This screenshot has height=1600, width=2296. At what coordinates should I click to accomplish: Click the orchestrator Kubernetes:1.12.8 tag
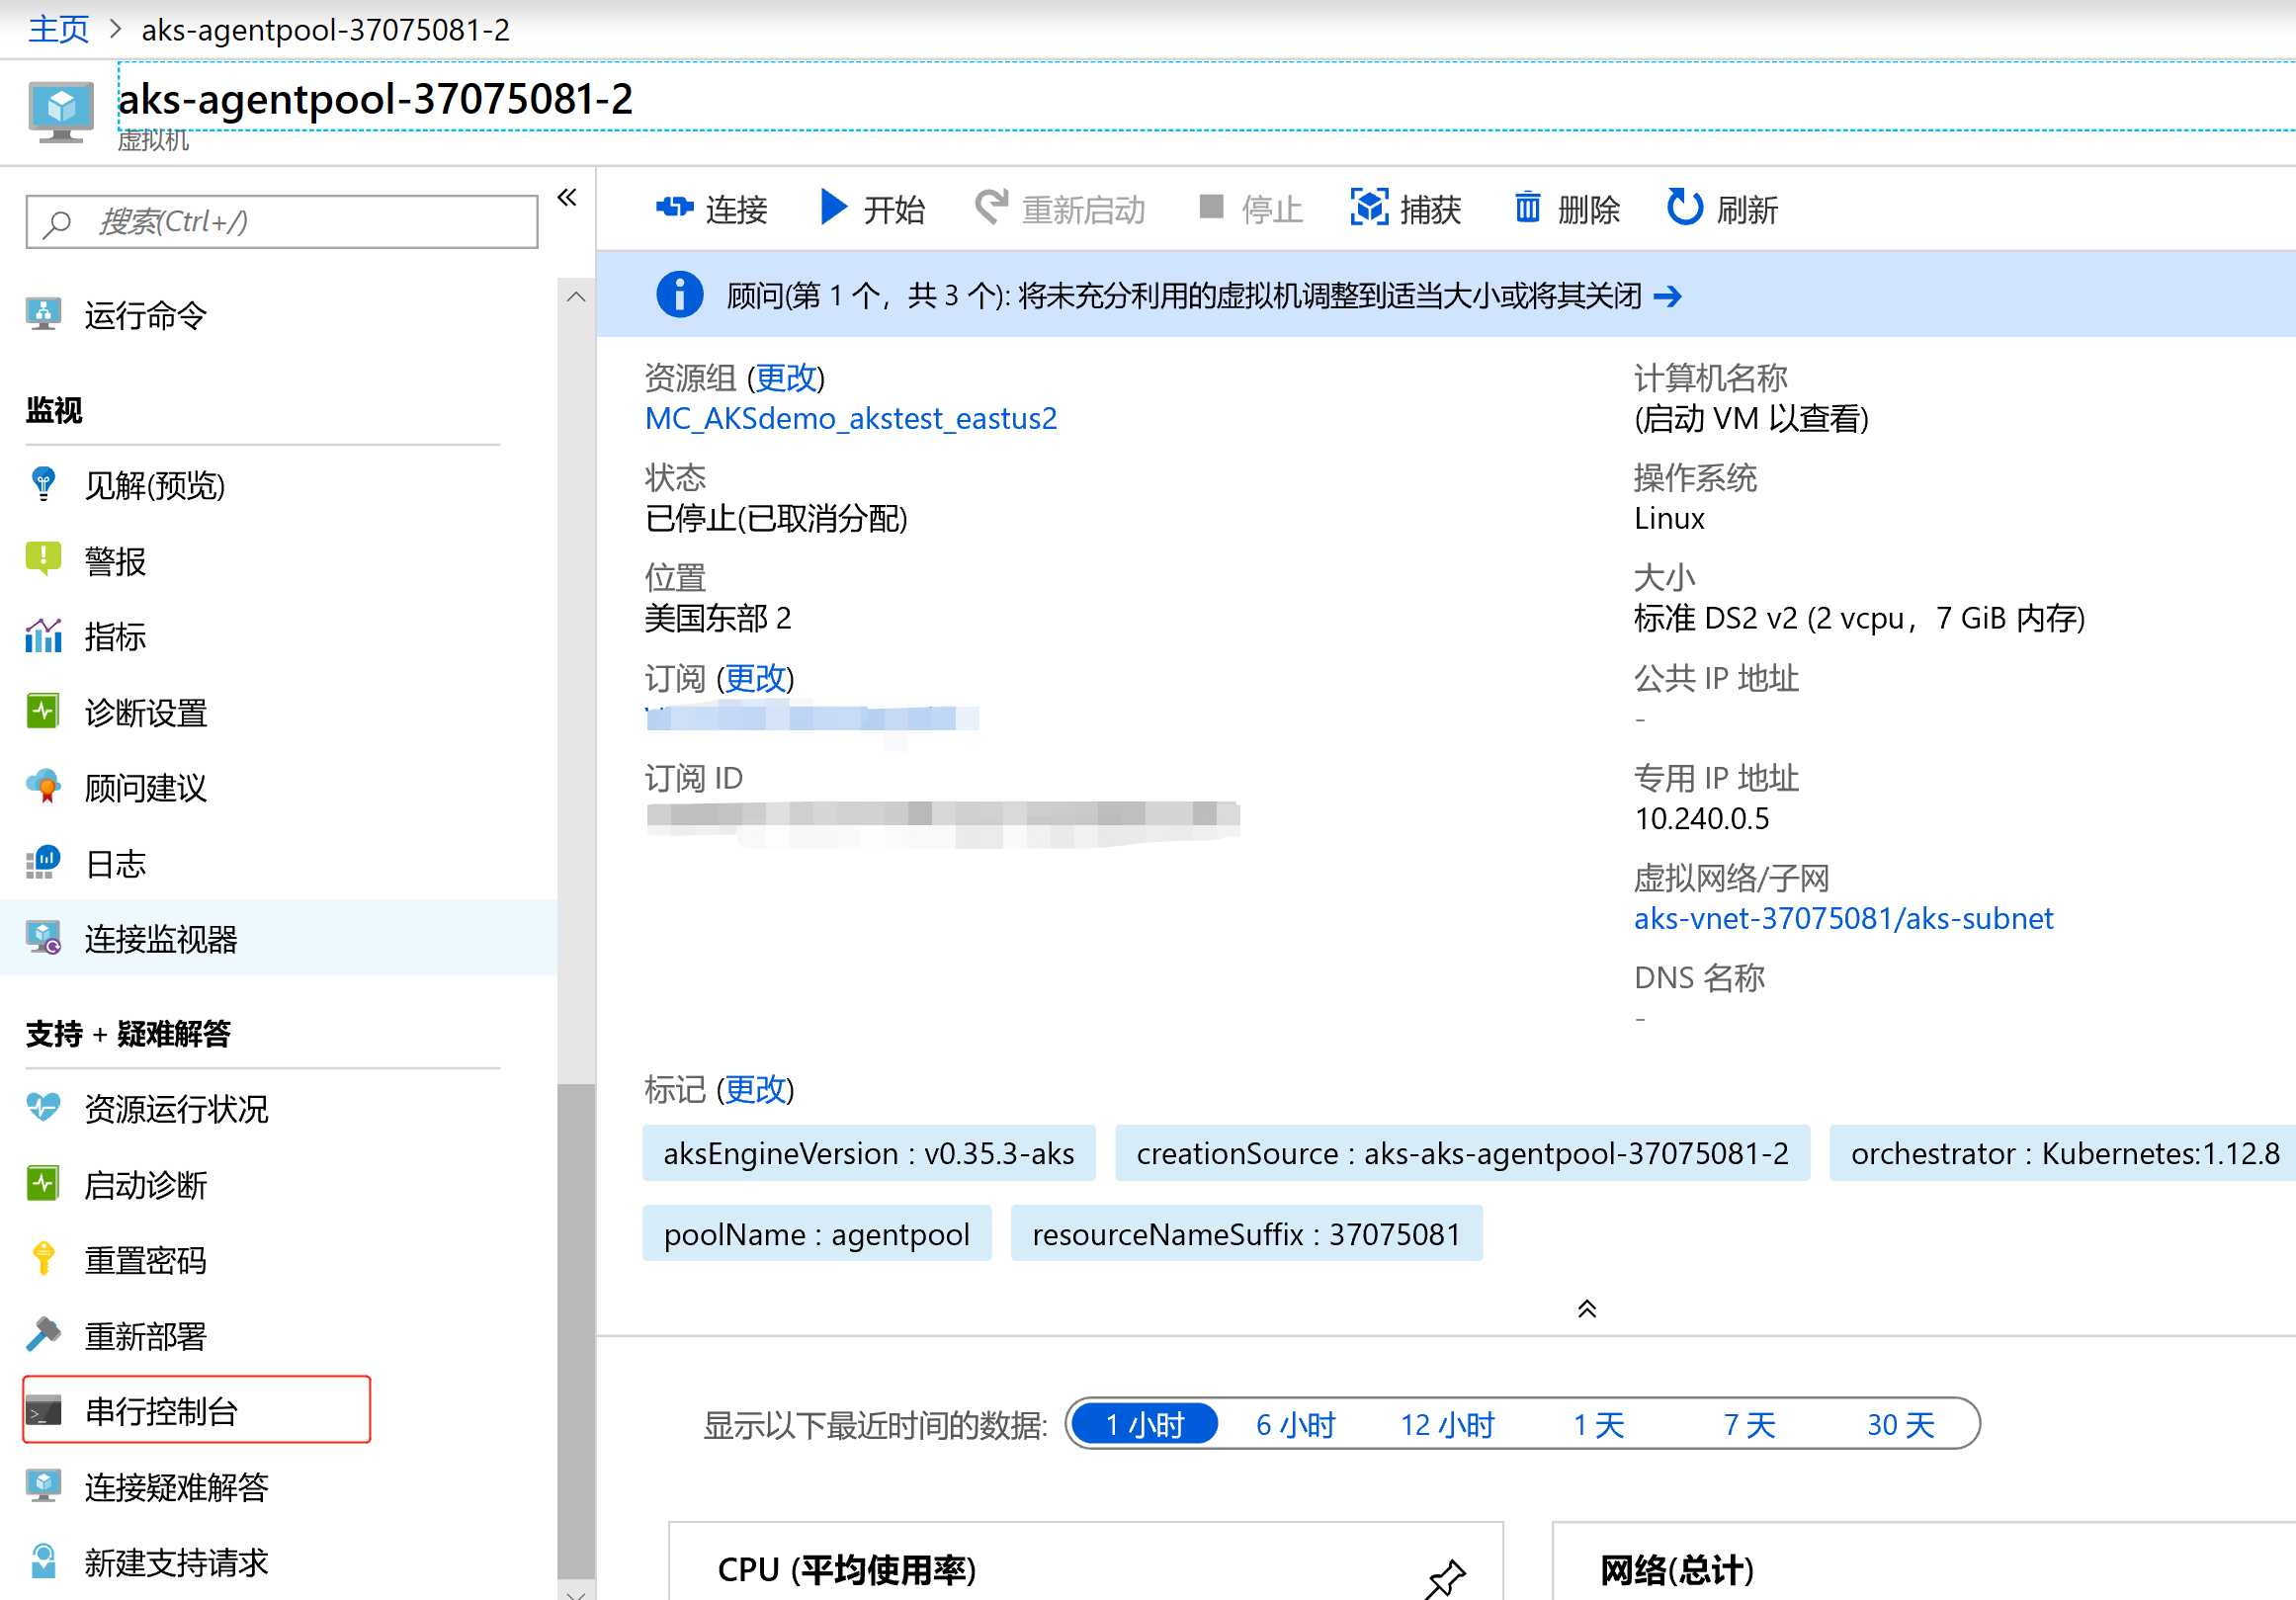2064,1153
